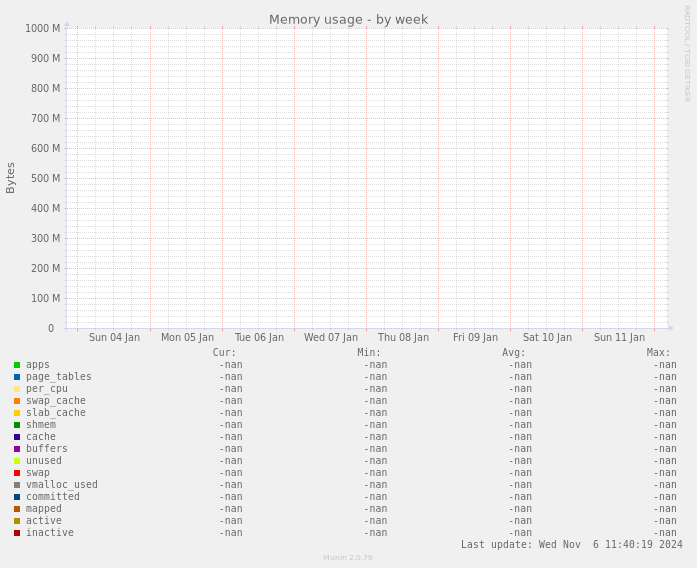Click the active olive legend square
Viewport: 697px width, 568px height.
17,521
